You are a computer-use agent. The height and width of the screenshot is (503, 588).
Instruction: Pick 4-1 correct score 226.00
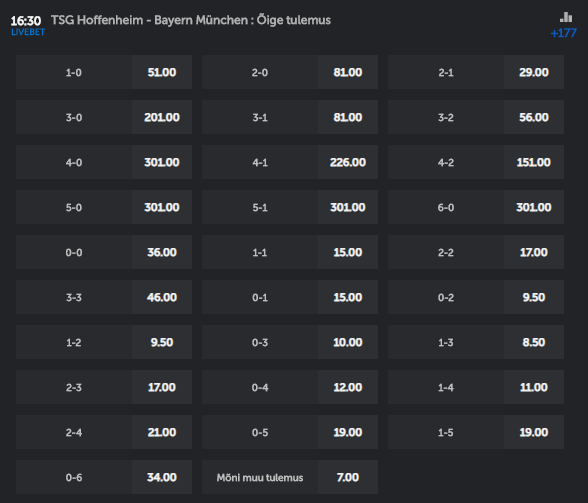[290, 162]
